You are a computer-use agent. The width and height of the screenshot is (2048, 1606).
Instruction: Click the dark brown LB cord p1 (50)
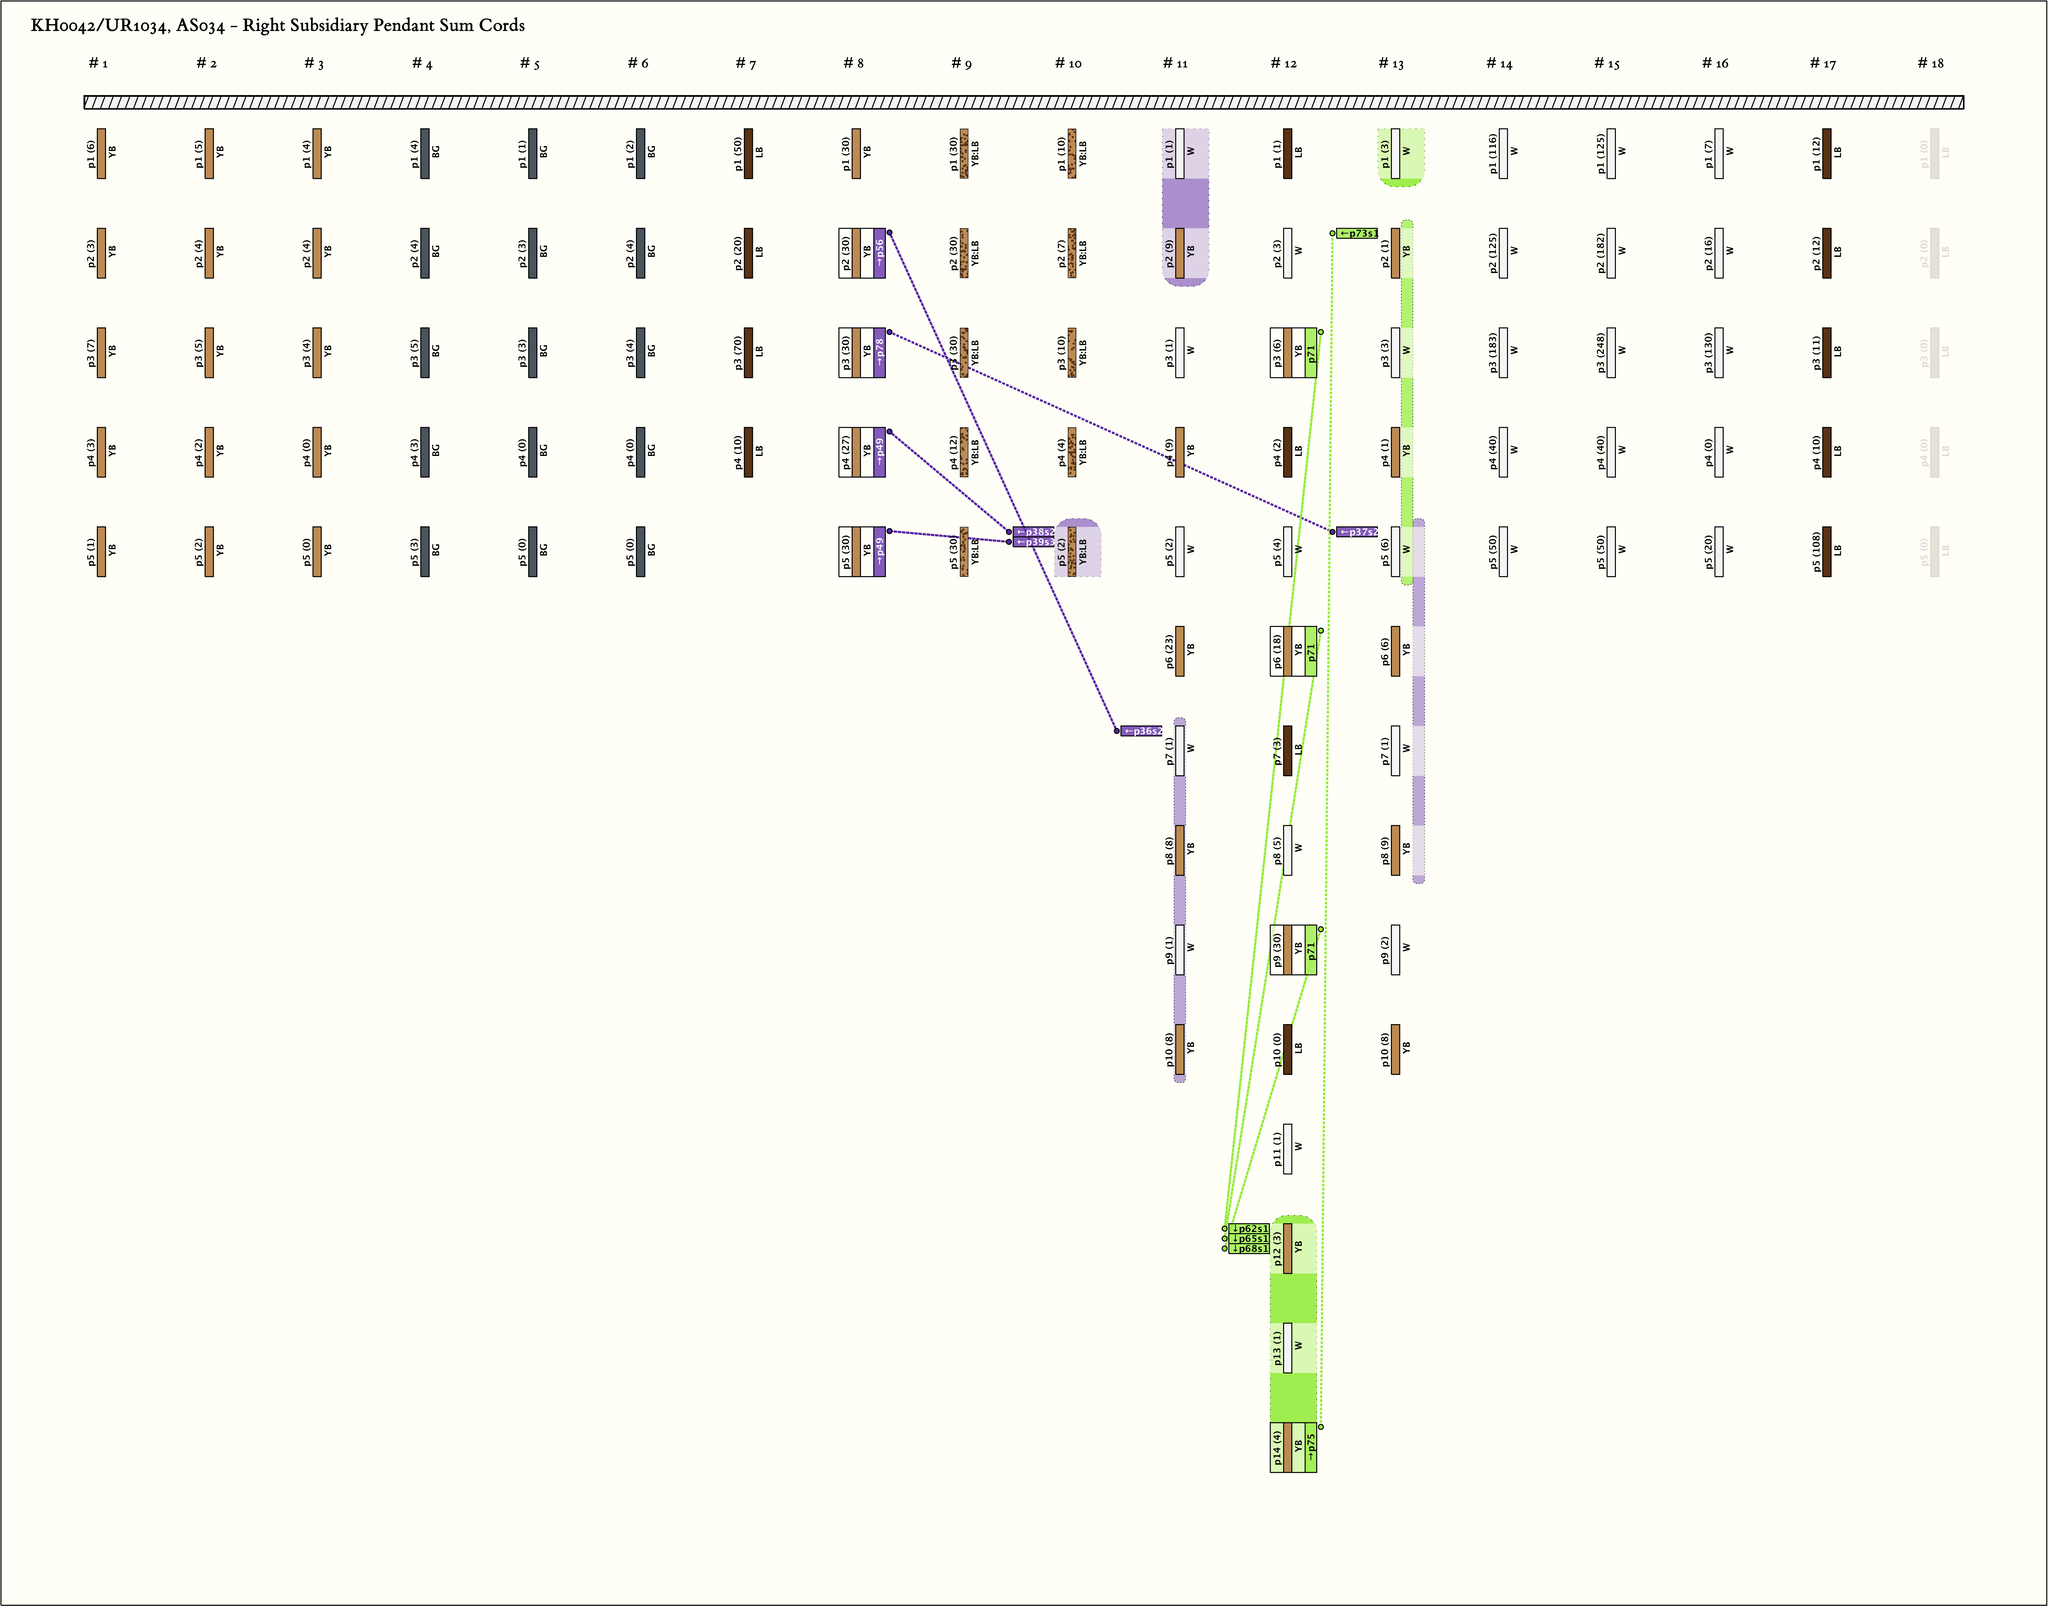point(748,153)
